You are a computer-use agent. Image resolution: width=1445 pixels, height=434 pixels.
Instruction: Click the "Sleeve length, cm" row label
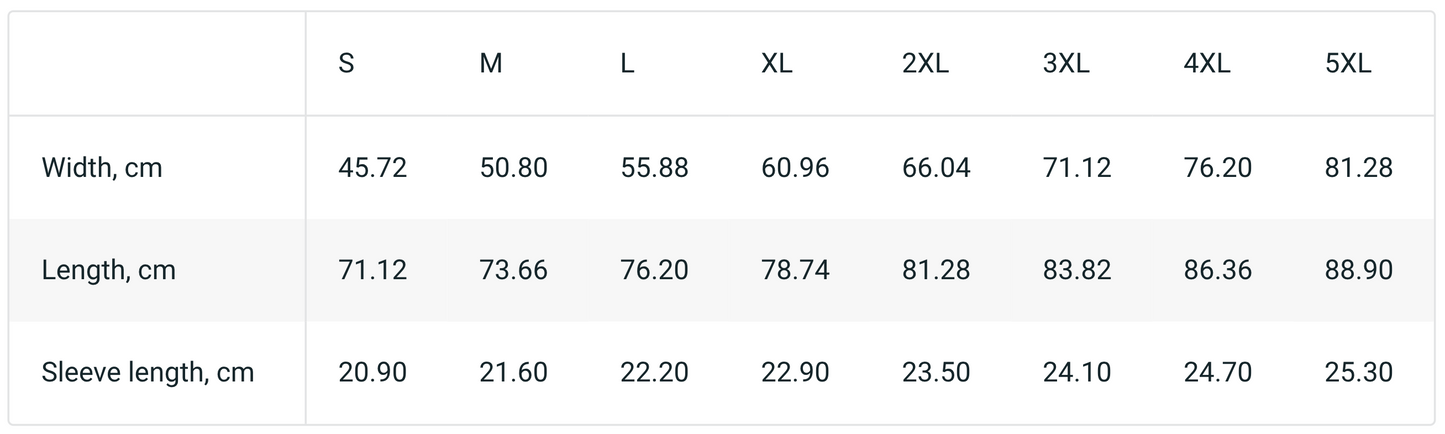148,373
